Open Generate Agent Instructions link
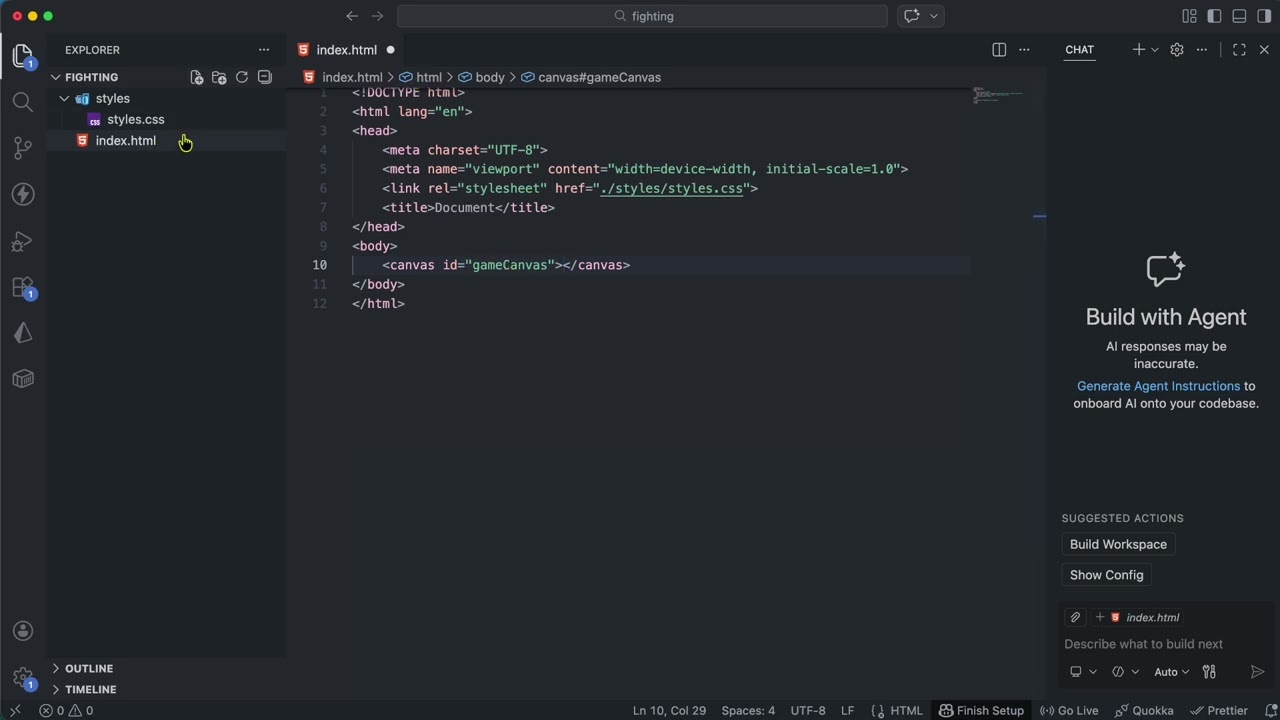Screen dimensions: 1280x720 click(x=1158, y=386)
